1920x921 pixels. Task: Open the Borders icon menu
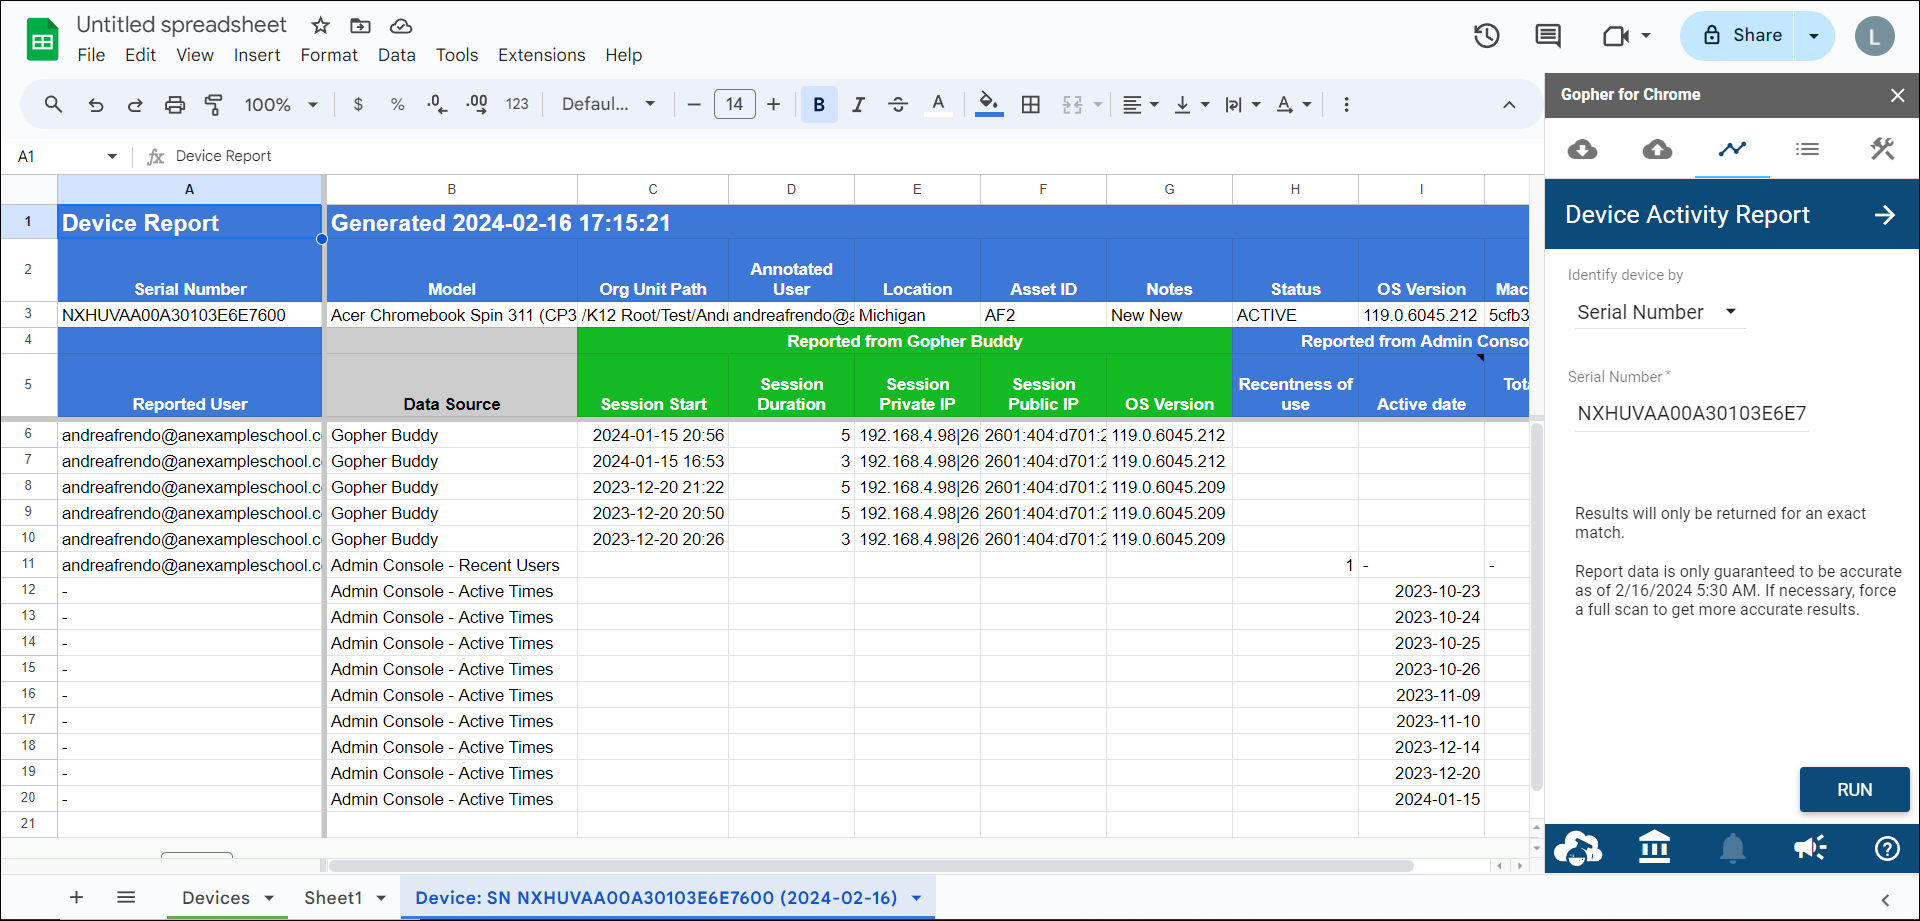pos(1031,104)
